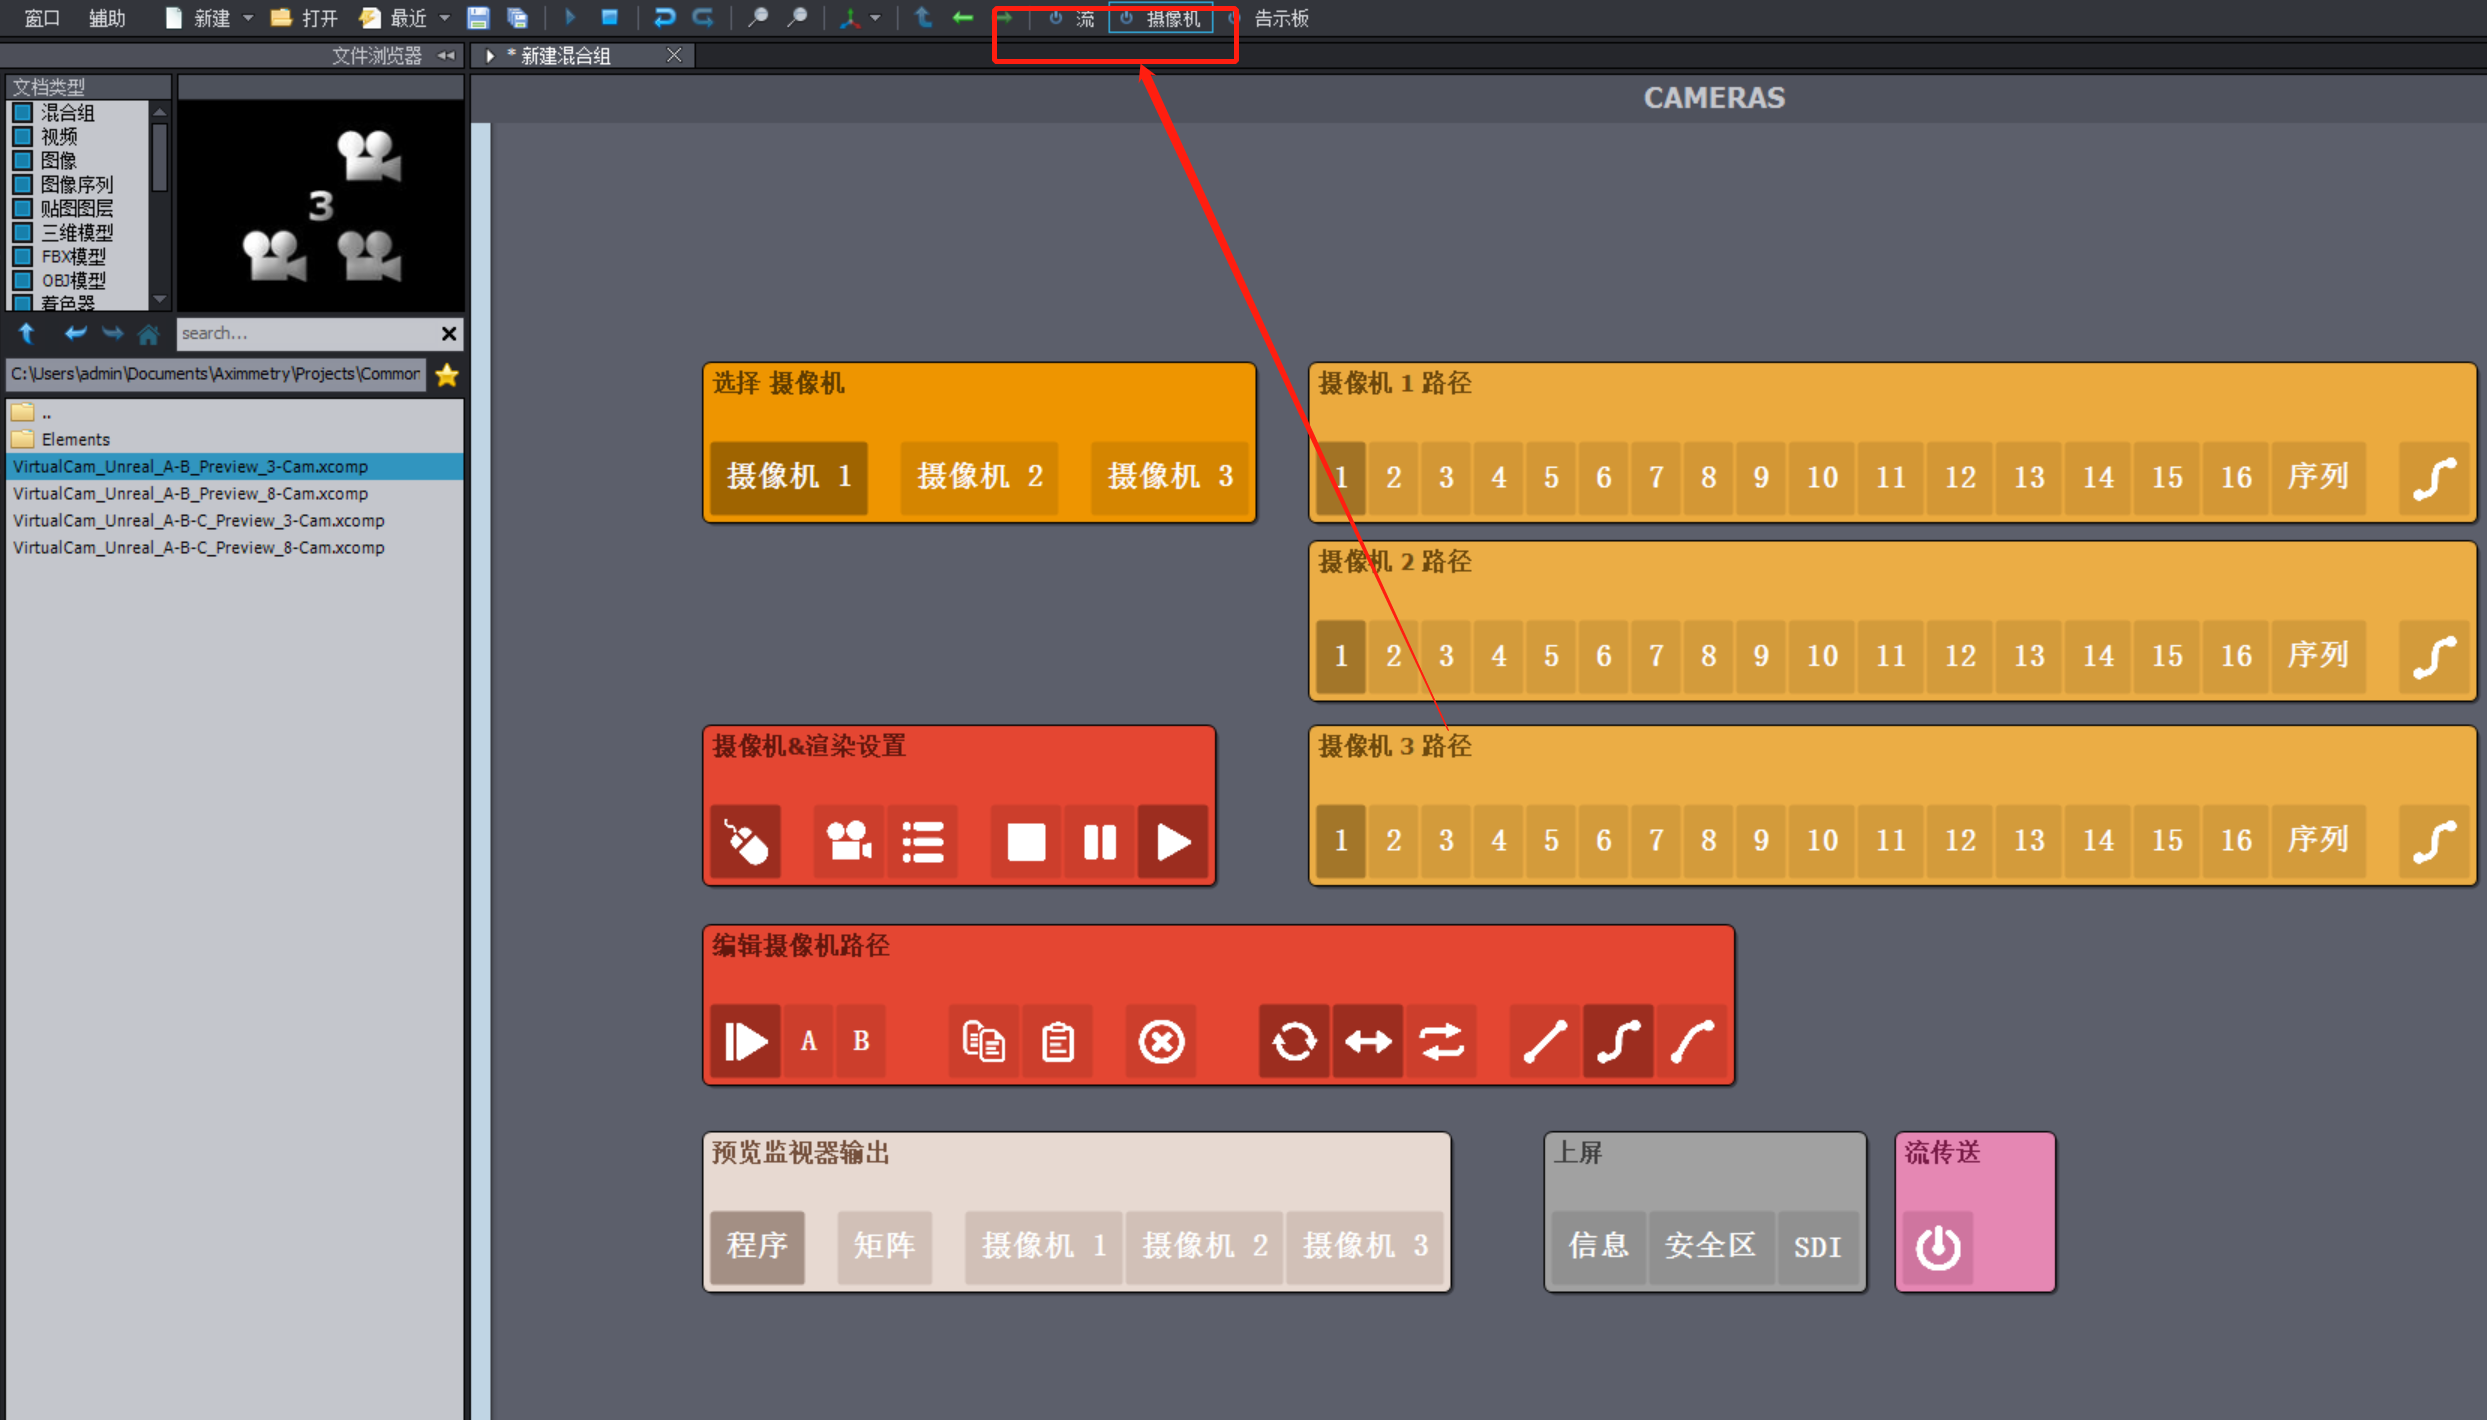Collapse the 文件浏览器 panel with the double arrow

point(447,55)
